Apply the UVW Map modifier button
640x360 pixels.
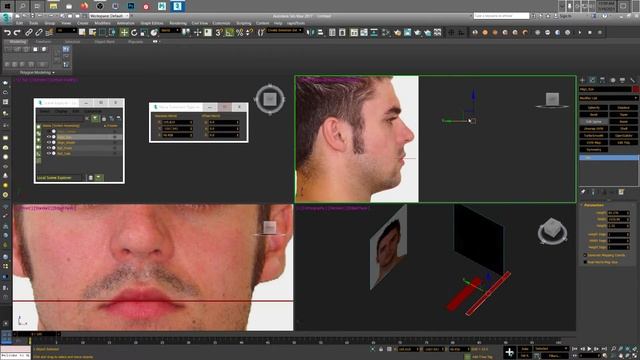coord(593,142)
